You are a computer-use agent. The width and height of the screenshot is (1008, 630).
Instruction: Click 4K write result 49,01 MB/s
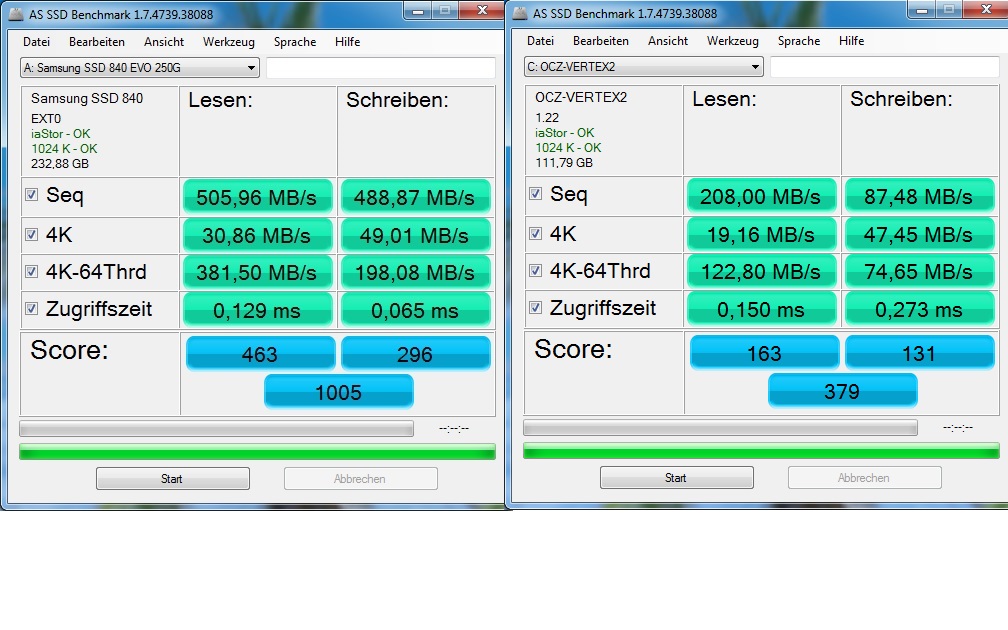[x=415, y=235]
